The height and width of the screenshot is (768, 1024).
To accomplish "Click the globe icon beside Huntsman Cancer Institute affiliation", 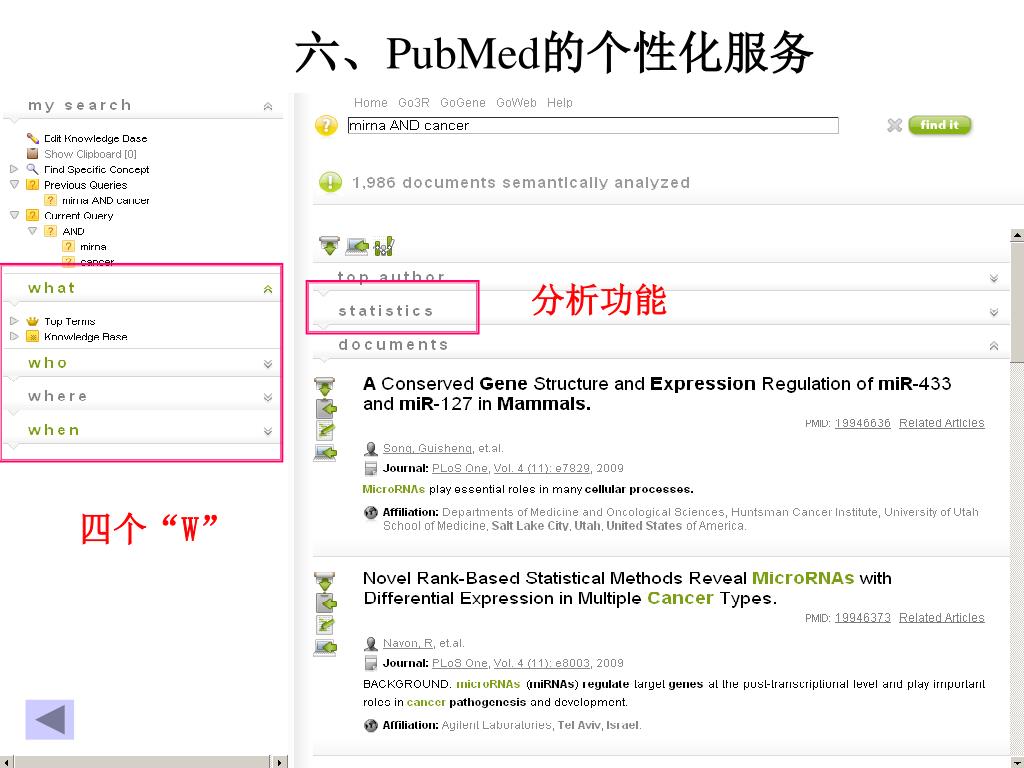I will pos(370,513).
